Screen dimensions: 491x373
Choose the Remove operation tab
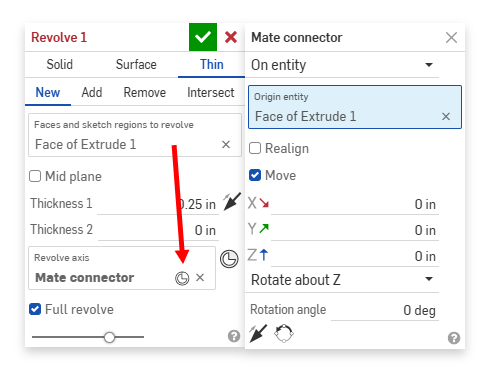point(145,92)
